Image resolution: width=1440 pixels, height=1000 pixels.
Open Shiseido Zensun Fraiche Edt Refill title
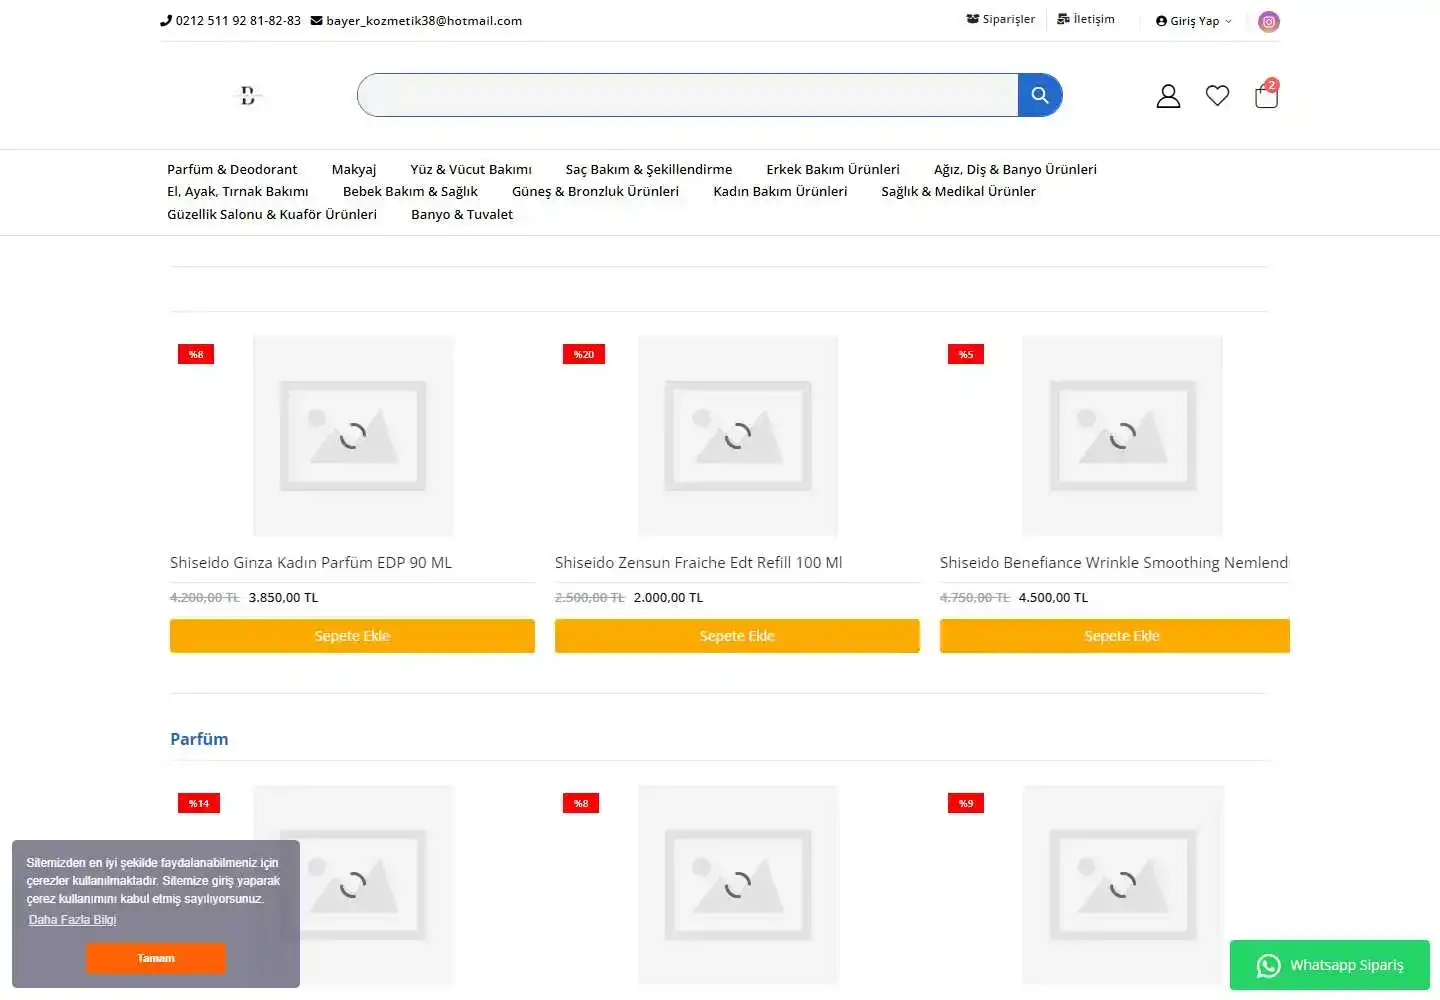699,562
